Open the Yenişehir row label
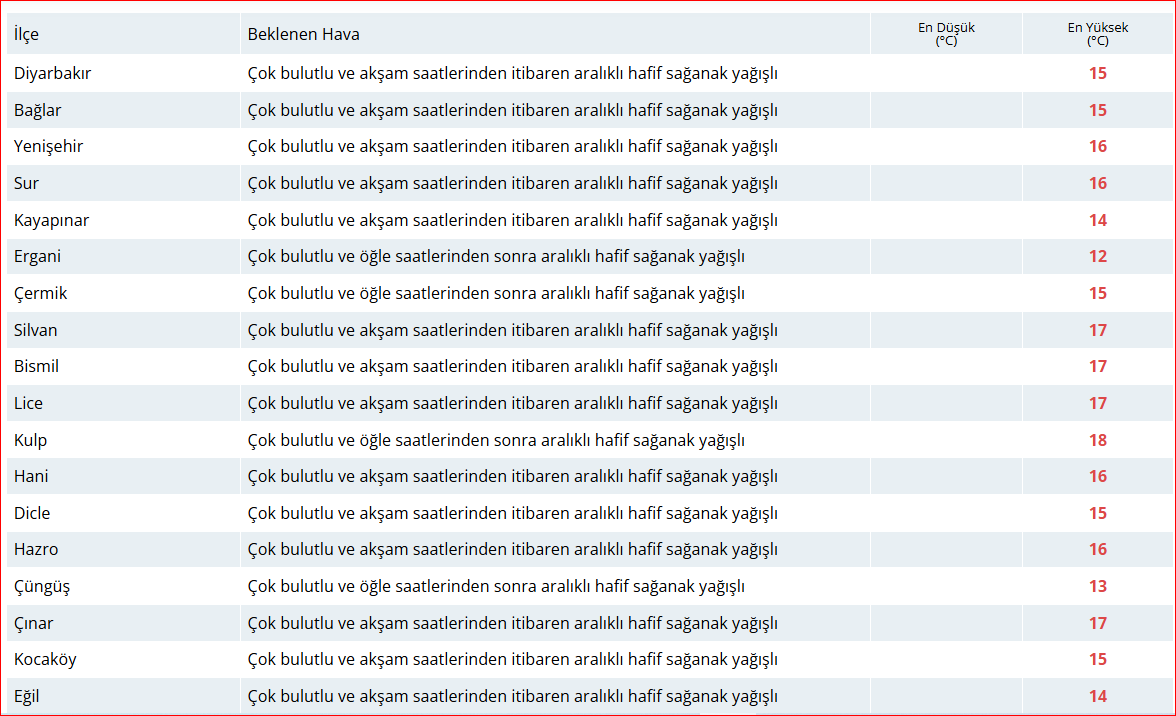Viewport: 1176px width, 716px height. click(x=49, y=147)
